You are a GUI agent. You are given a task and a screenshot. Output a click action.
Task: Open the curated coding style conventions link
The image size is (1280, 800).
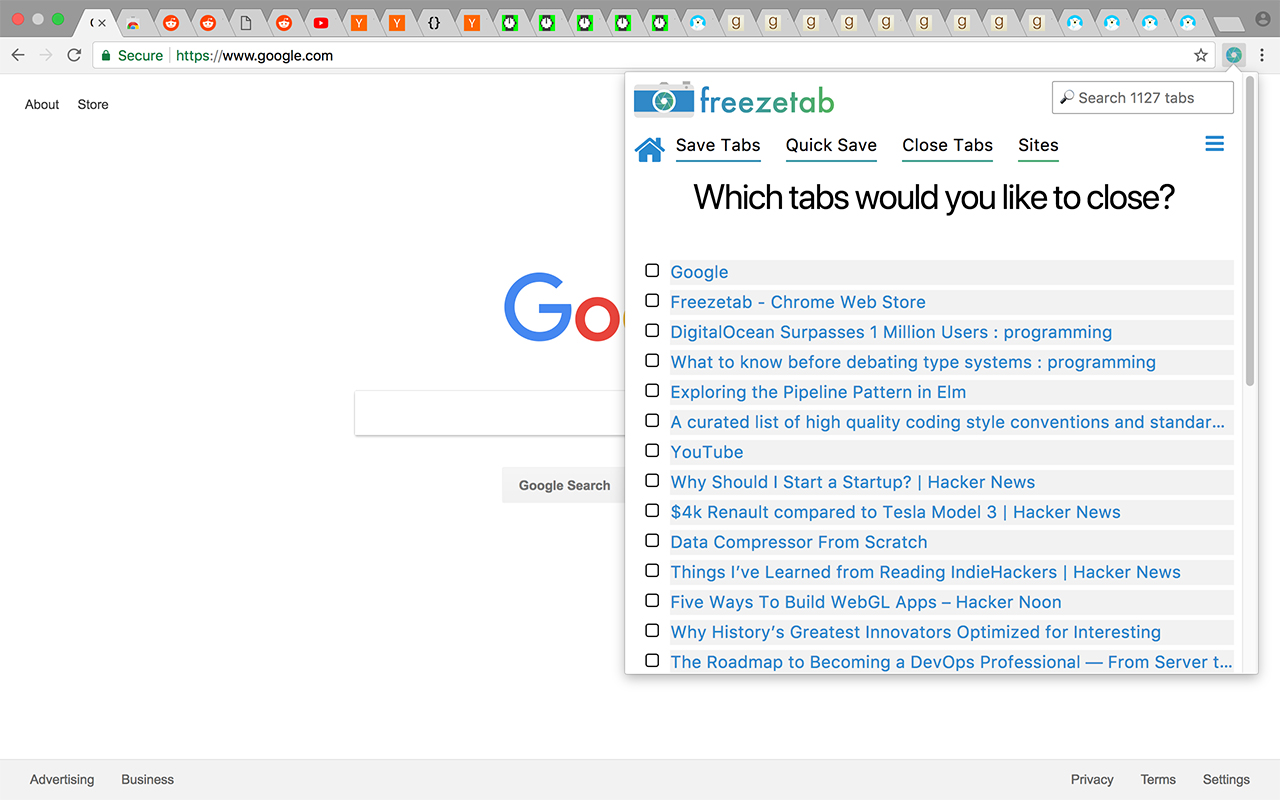(x=947, y=422)
